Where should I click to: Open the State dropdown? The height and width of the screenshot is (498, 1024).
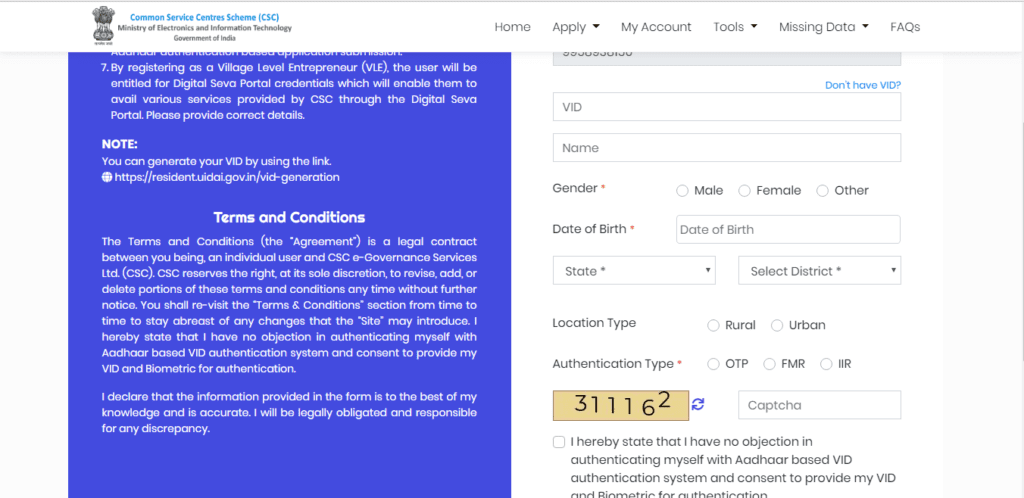click(634, 271)
